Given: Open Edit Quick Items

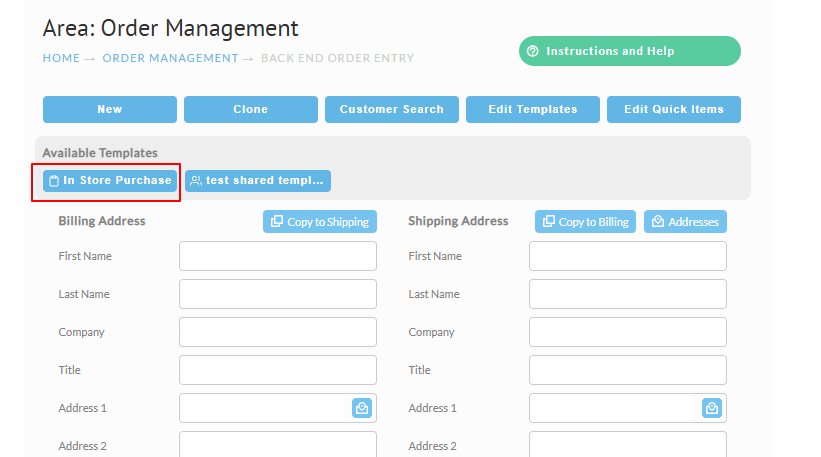Looking at the screenshot, I should click(673, 109).
